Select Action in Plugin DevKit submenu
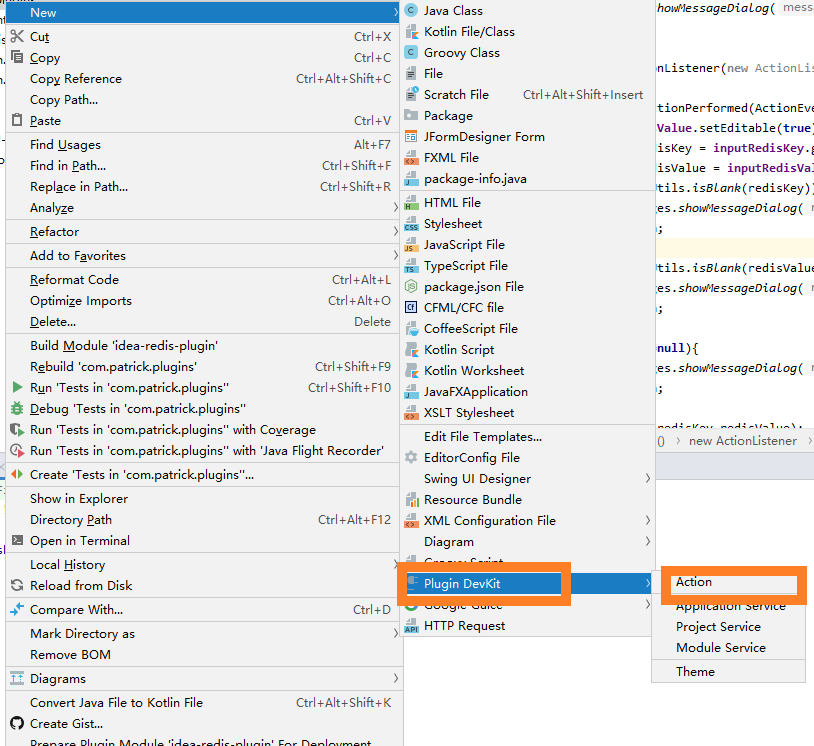The height and width of the screenshot is (746, 814). click(x=728, y=582)
